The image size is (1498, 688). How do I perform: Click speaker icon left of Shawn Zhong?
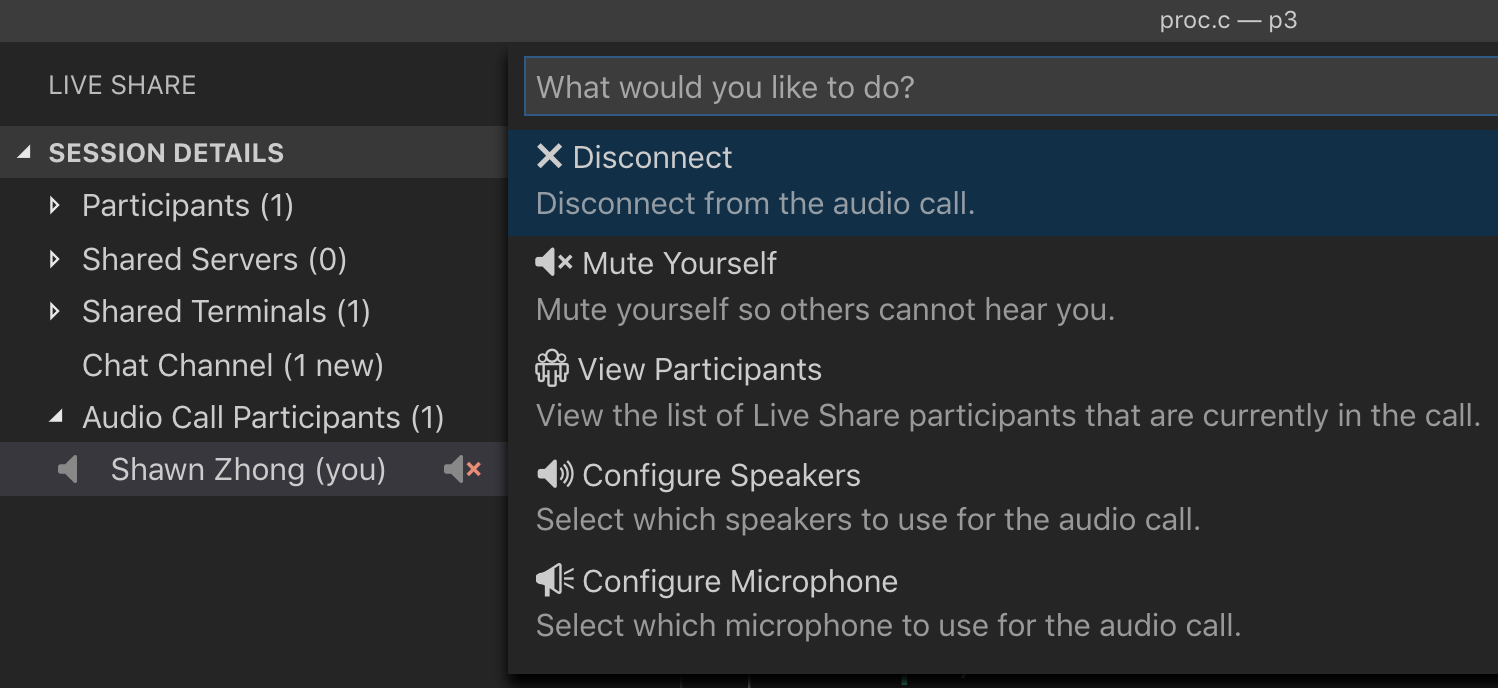pos(68,469)
